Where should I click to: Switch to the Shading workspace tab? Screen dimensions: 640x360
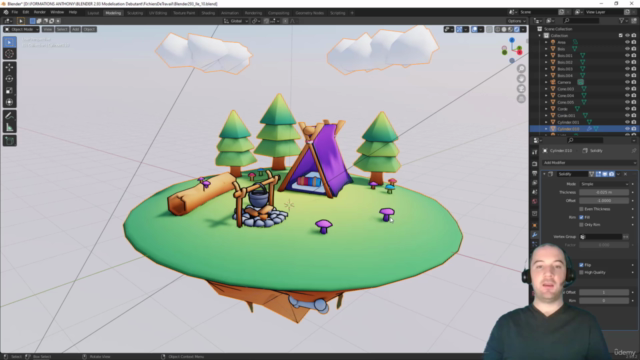(208, 13)
